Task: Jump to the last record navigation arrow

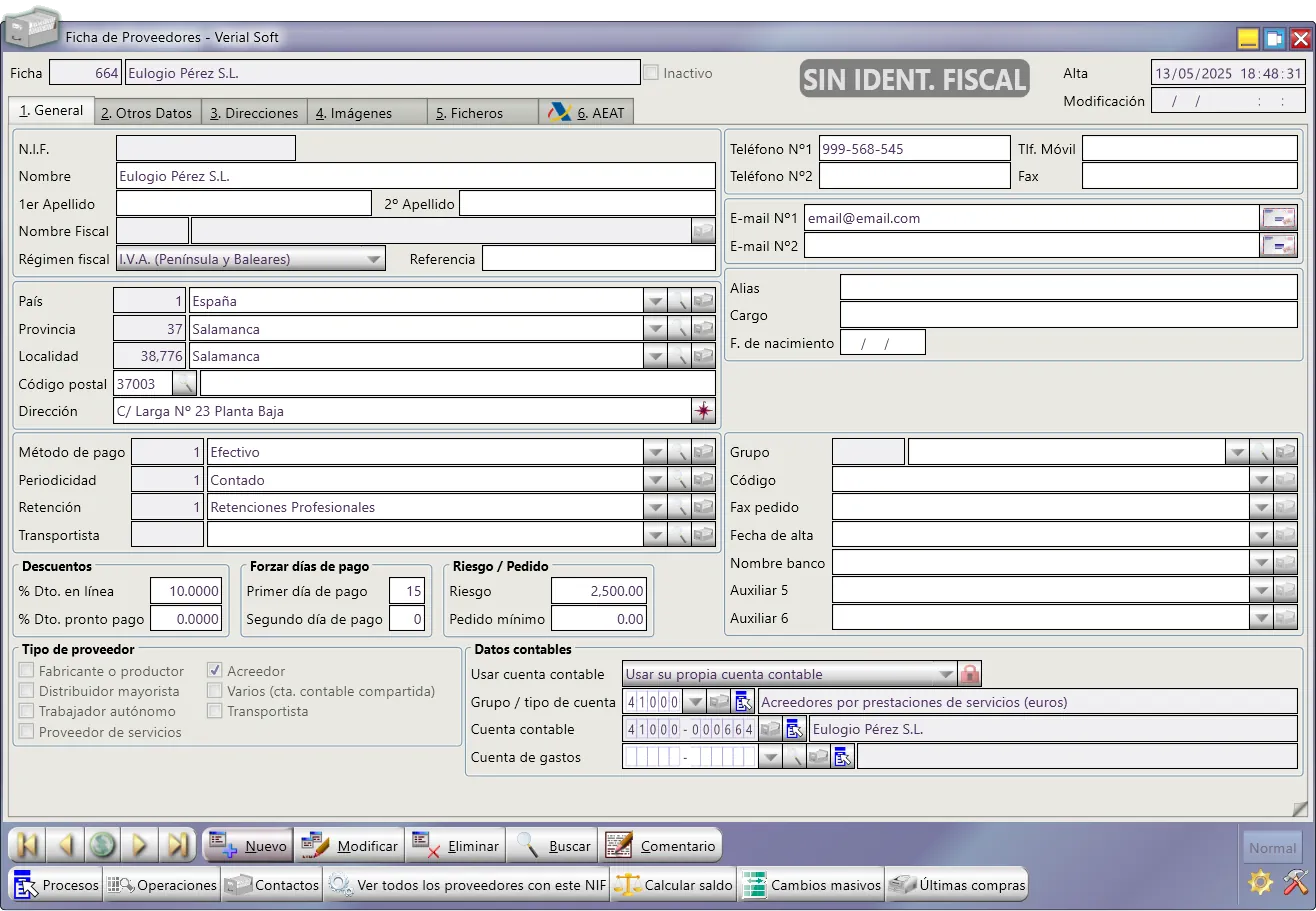Action: (177, 846)
